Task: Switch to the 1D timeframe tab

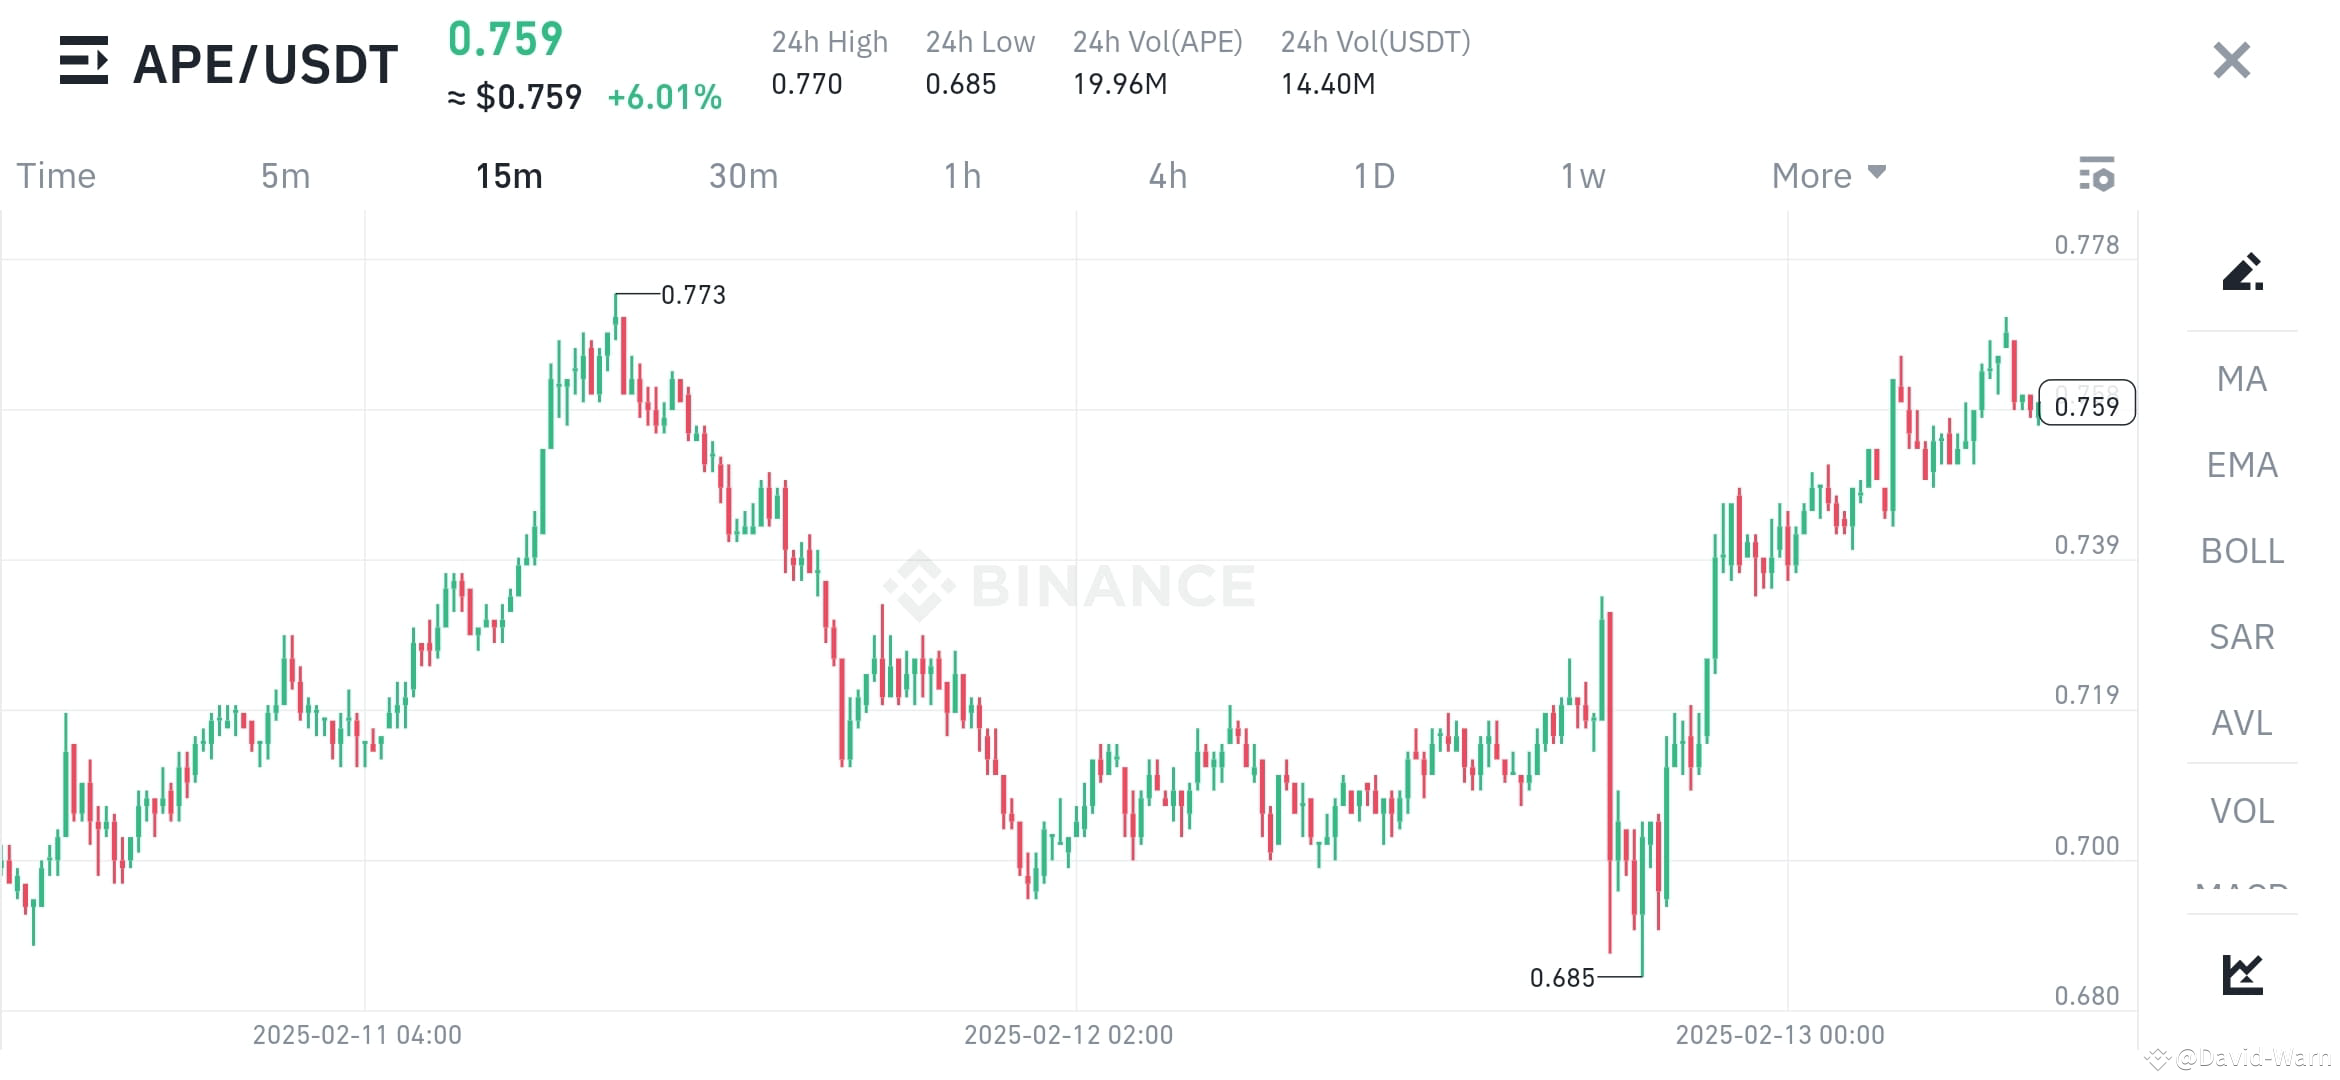Action: click(x=1376, y=175)
